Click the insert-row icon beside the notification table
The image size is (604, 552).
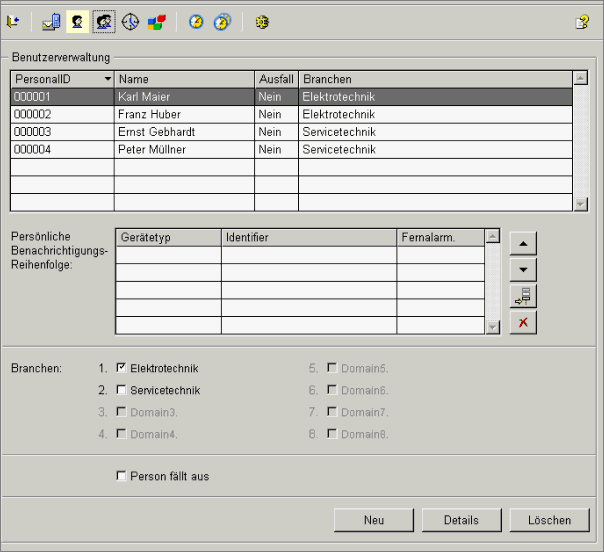pyautogui.click(x=522, y=296)
